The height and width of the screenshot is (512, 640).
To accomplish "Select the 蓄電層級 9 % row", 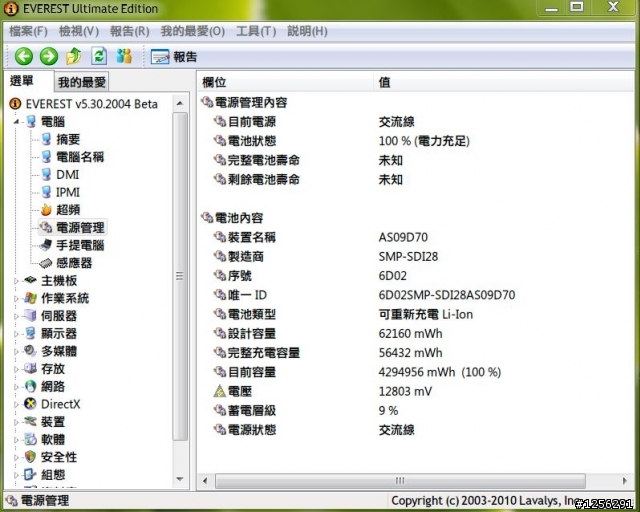I will tap(416, 410).
